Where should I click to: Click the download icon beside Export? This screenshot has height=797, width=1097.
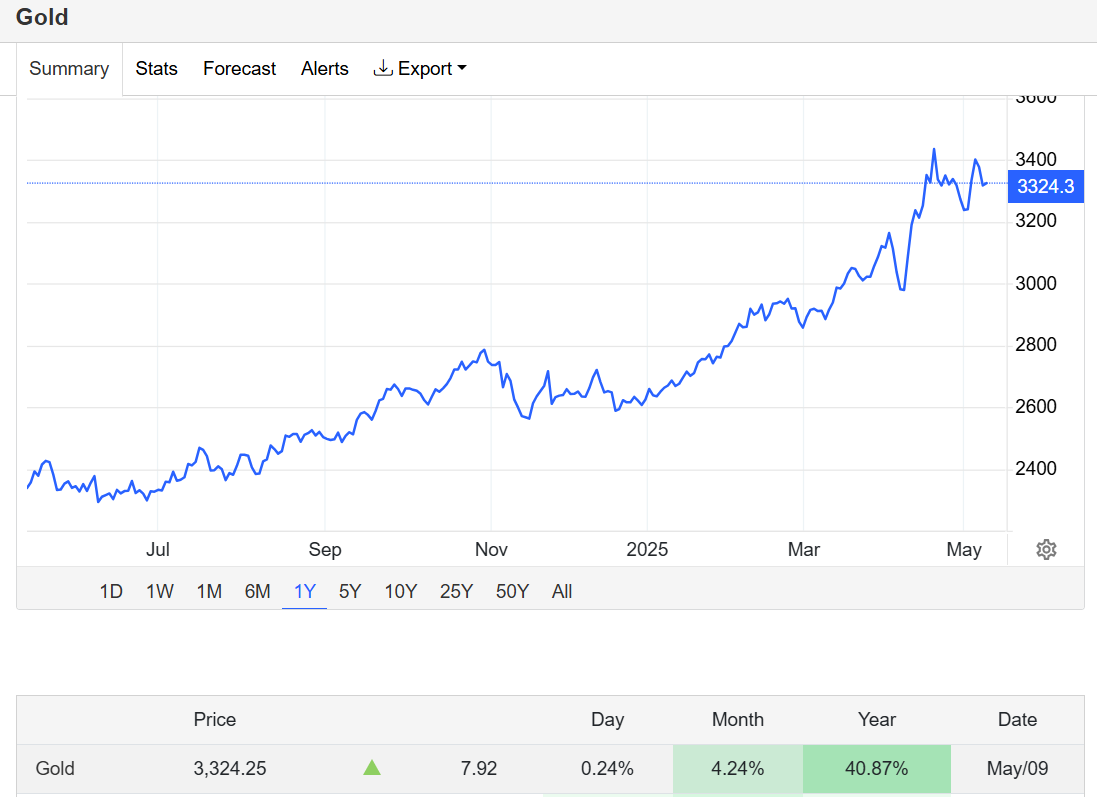click(x=382, y=68)
